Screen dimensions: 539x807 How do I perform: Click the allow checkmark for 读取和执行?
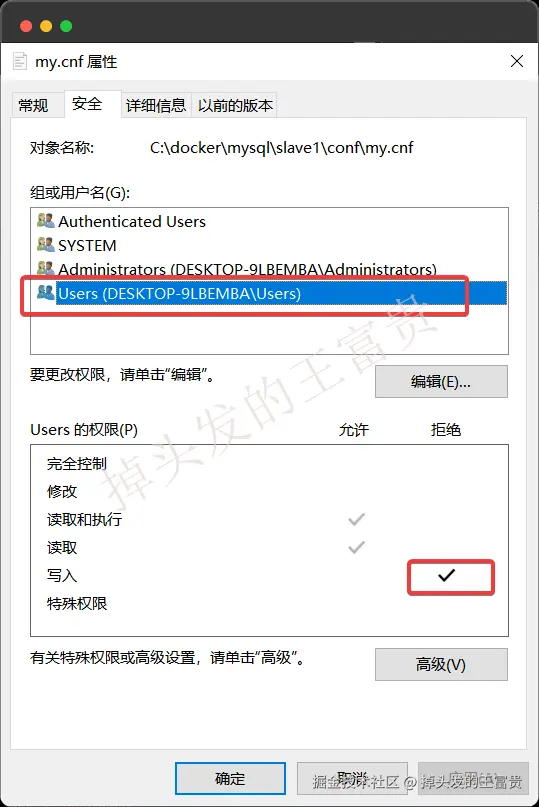(x=356, y=519)
